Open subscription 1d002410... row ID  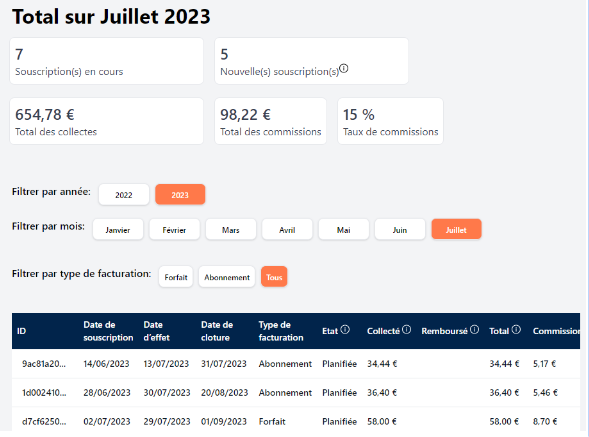coord(44,393)
